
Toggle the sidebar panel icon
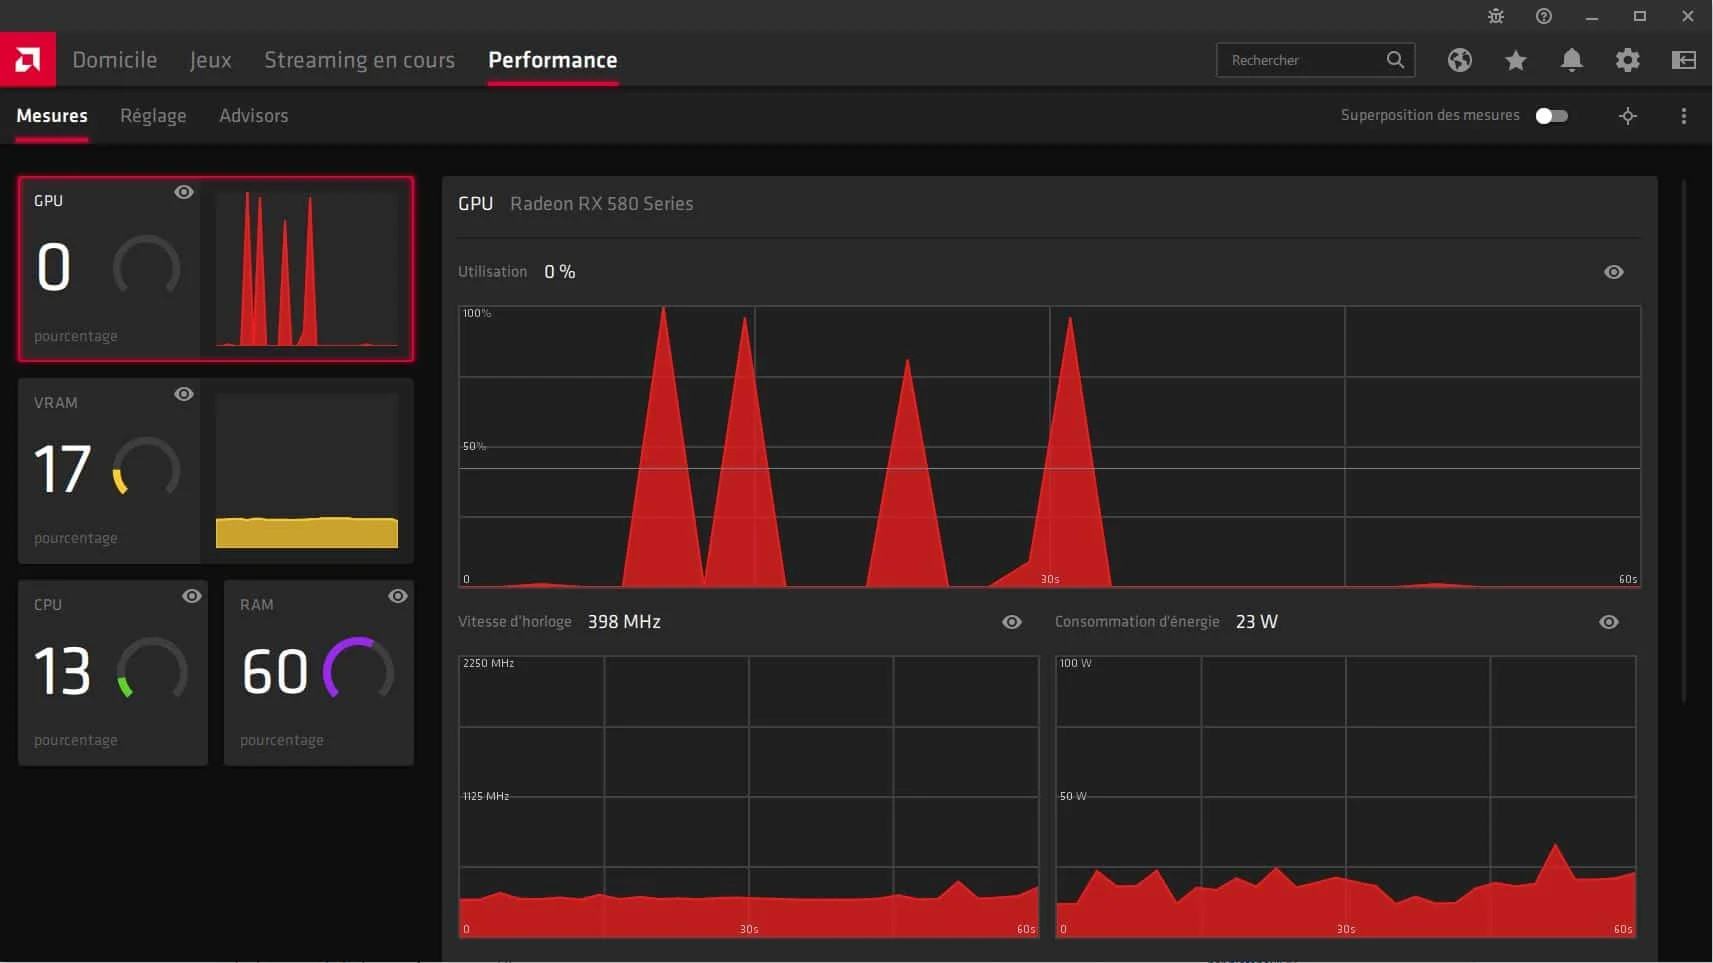coord(1684,60)
